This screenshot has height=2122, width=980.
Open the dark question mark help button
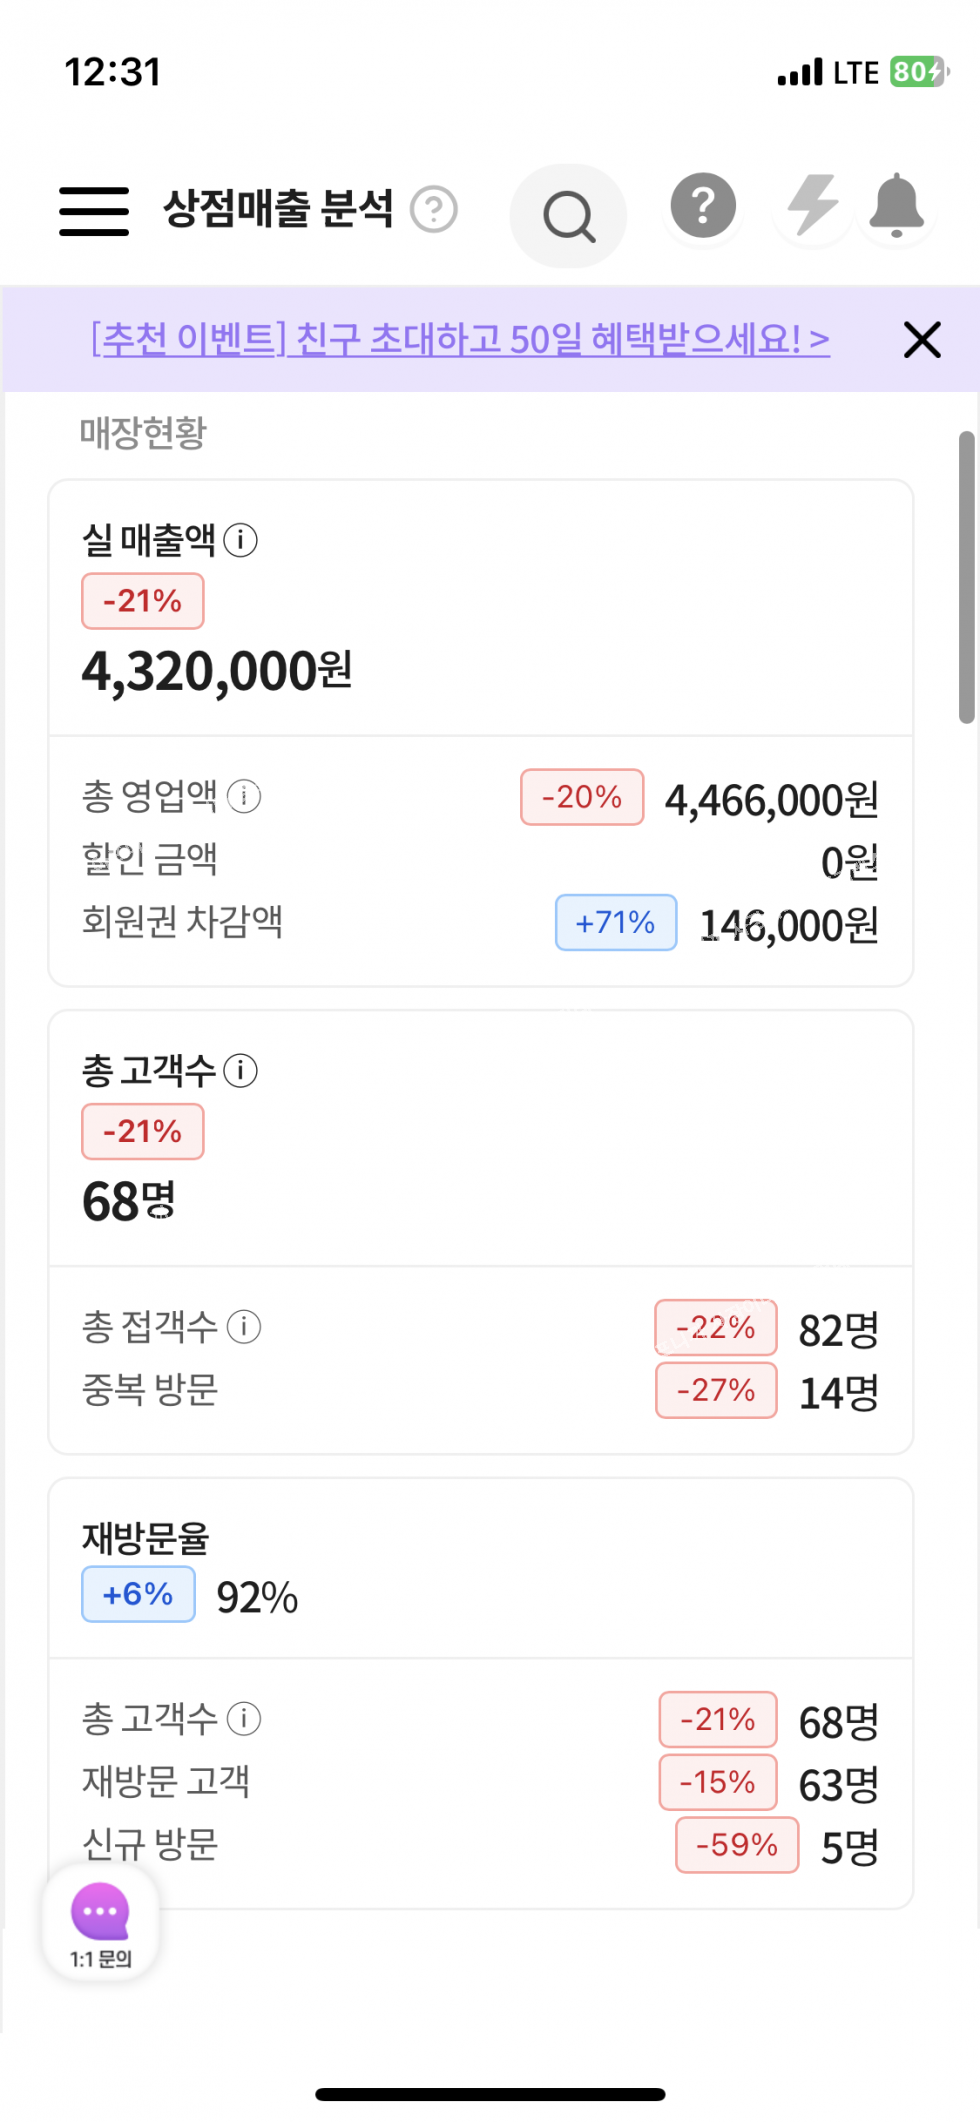coord(703,206)
